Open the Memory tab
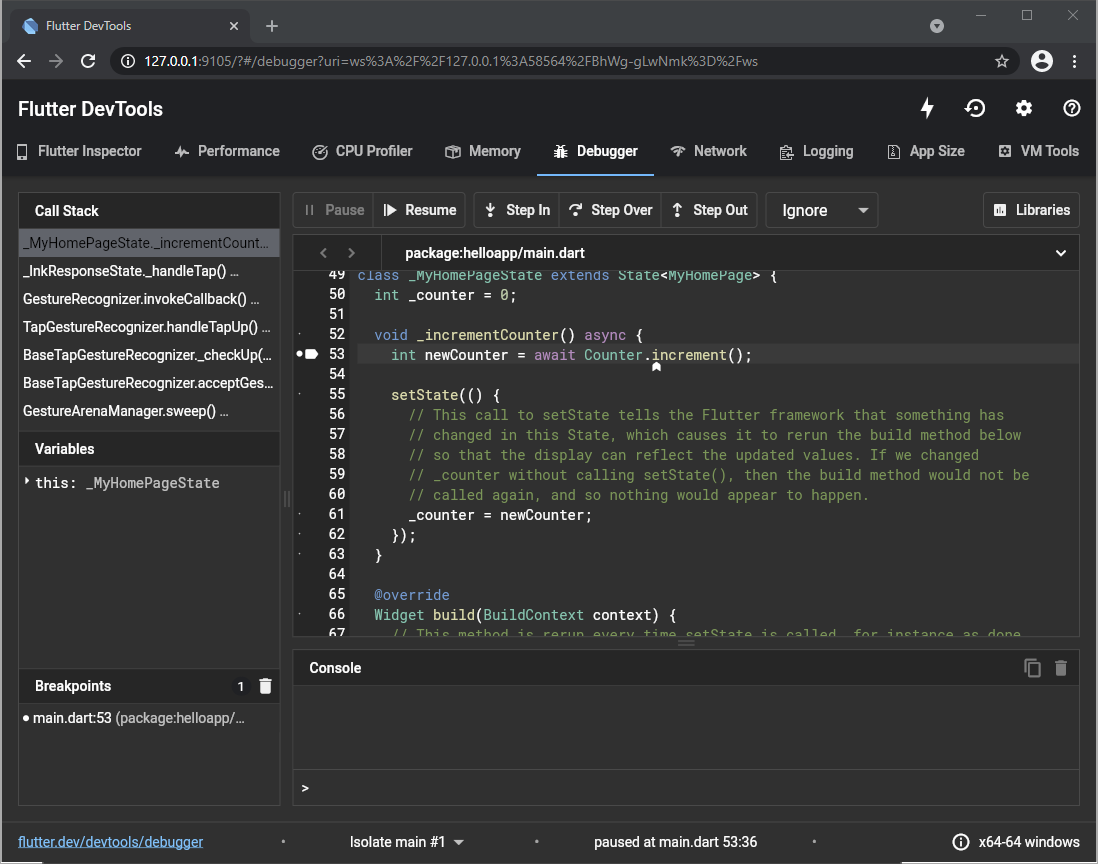 pos(482,151)
